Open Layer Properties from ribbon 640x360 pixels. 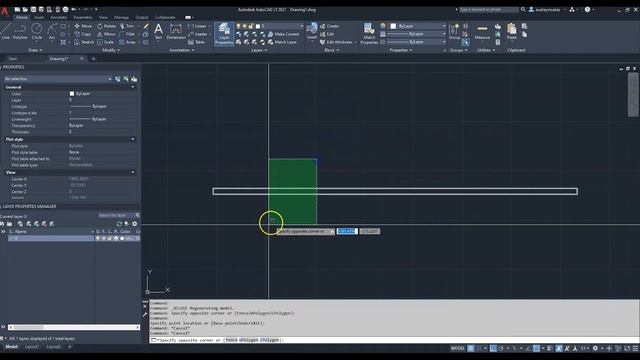pos(224,33)
